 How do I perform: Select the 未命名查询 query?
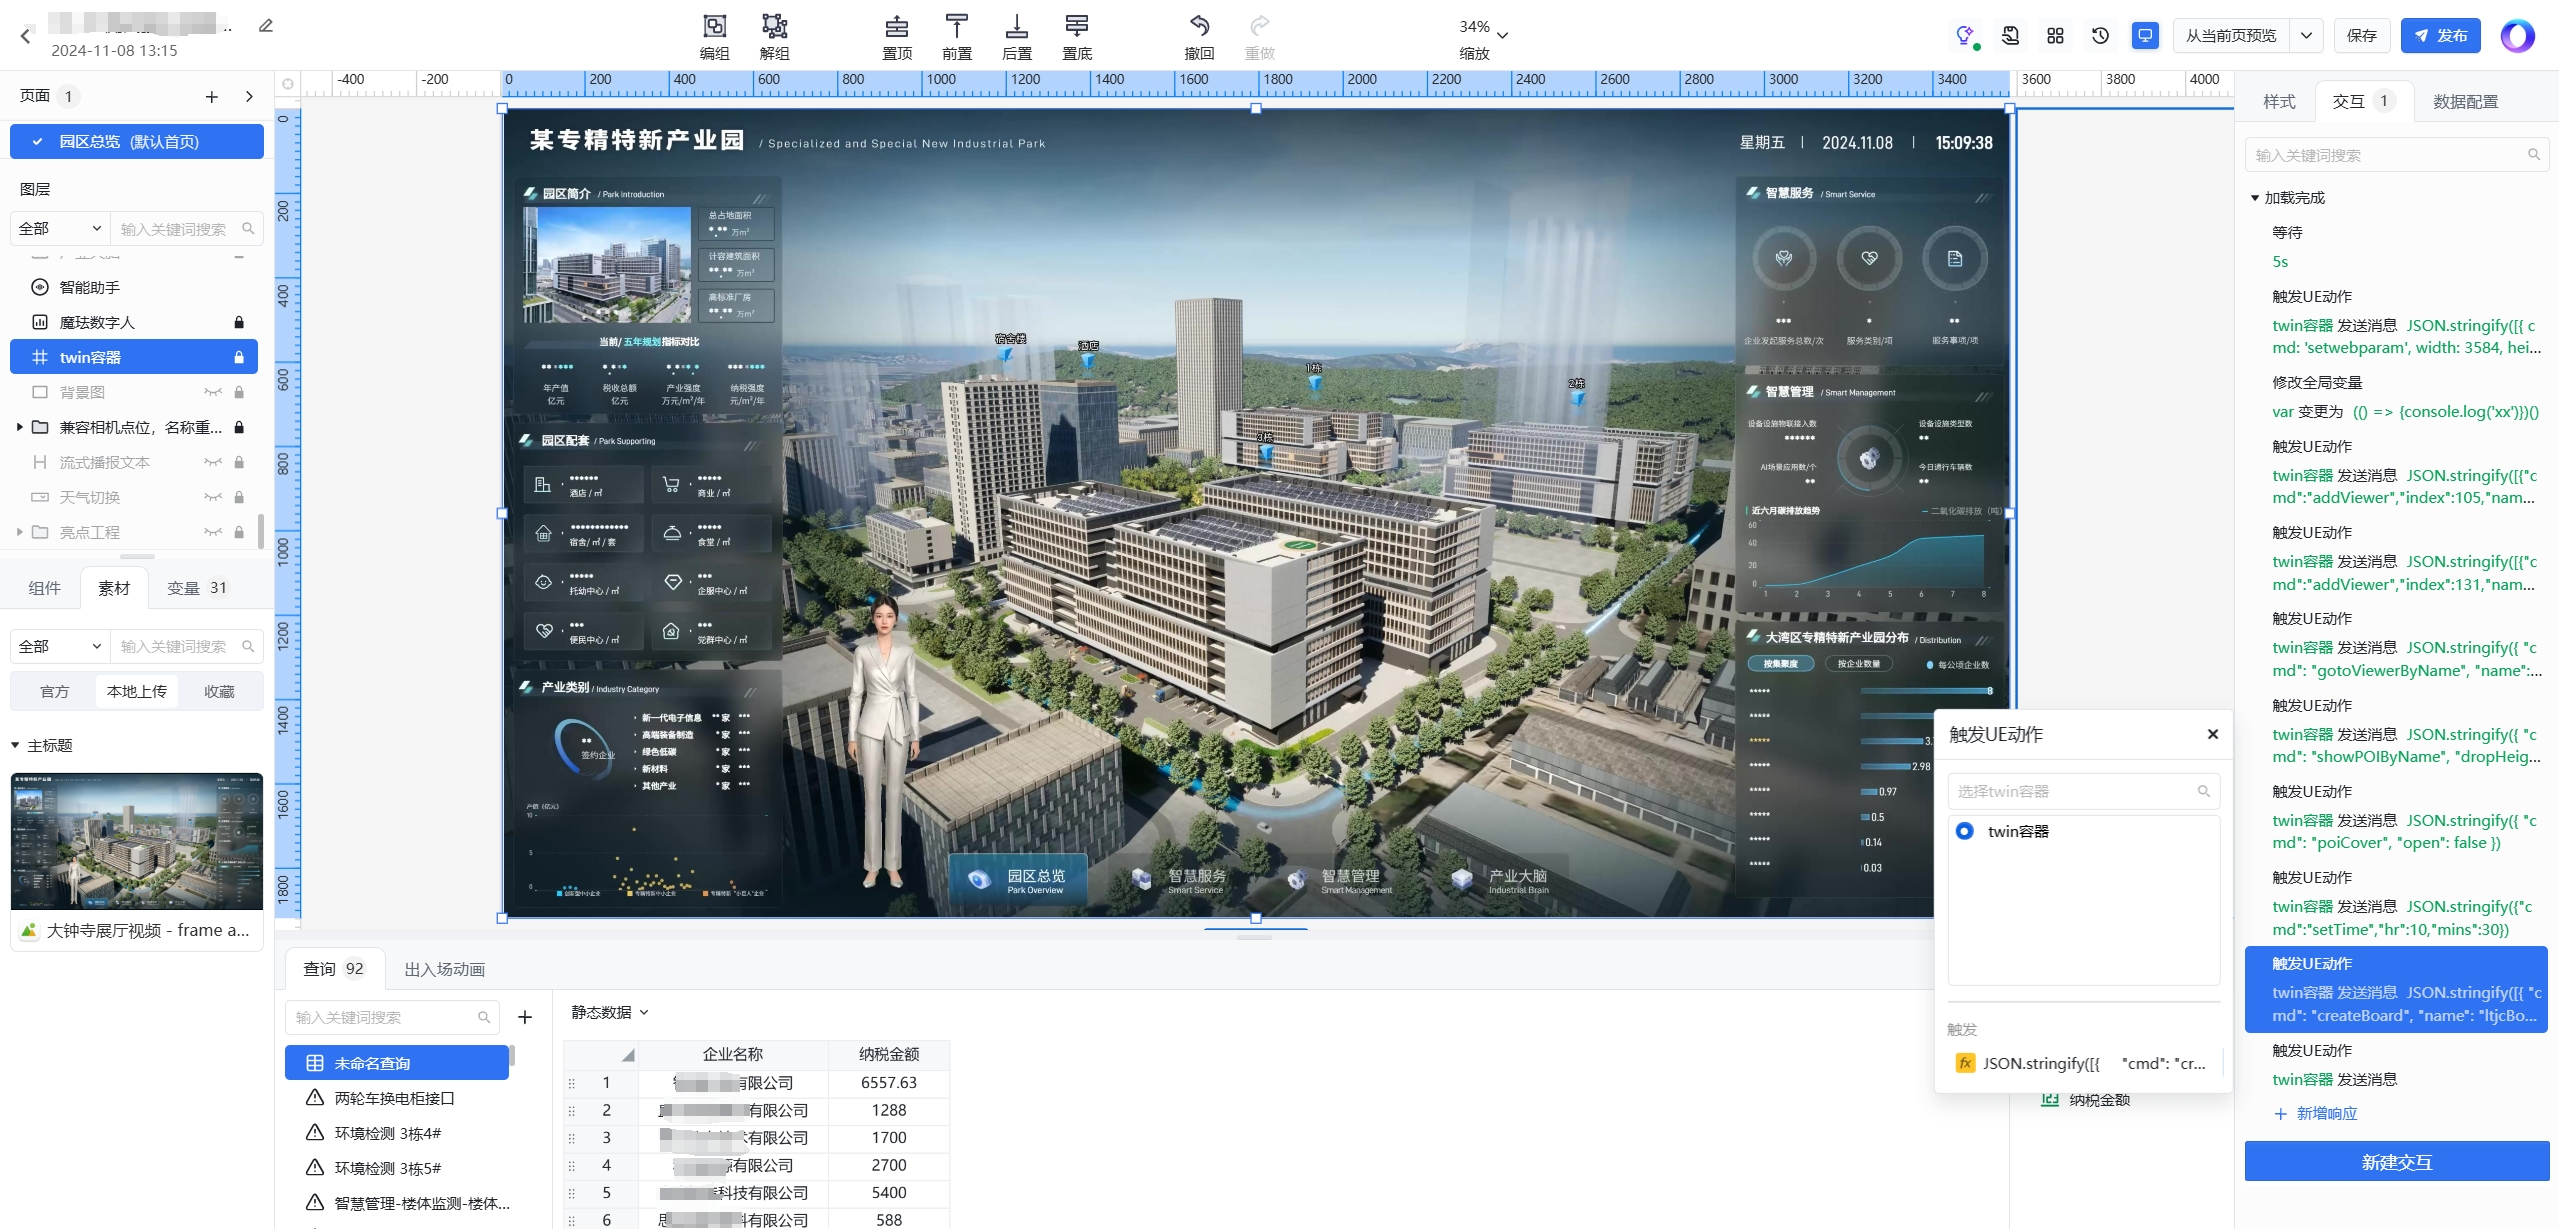[x=397, y=1064]
